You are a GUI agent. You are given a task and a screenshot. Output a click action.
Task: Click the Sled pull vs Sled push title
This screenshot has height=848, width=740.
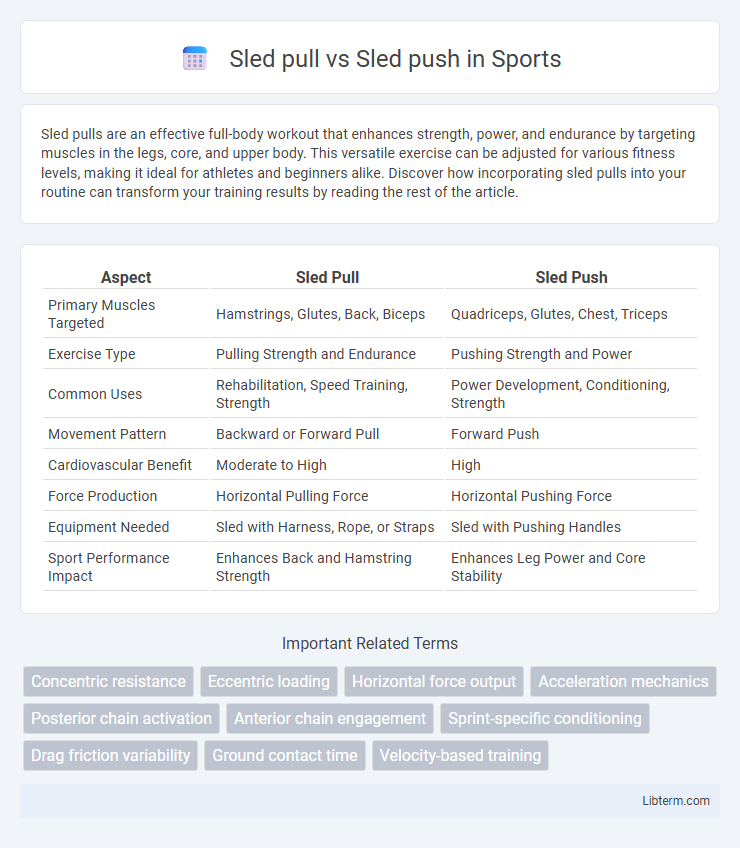[395, 58]
